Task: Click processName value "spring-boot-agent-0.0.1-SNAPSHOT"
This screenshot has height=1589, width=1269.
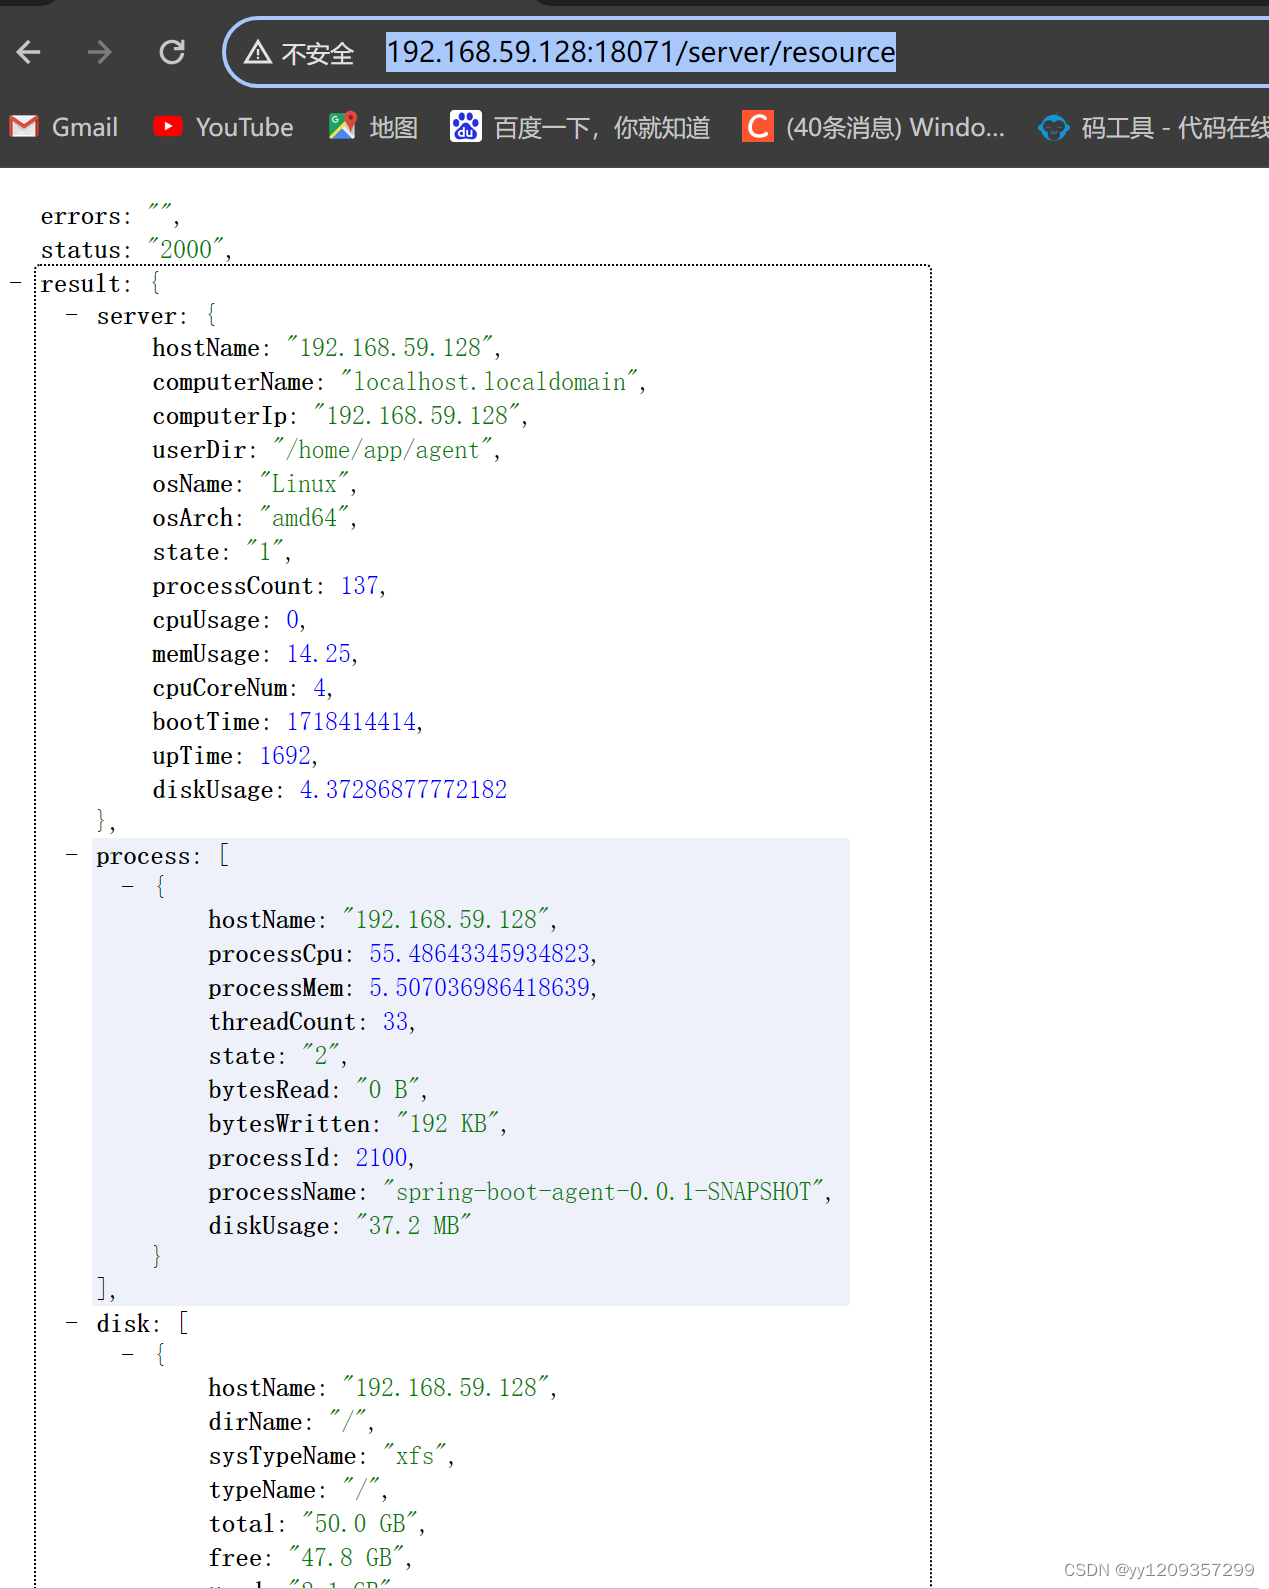Action: point(604,1192)
